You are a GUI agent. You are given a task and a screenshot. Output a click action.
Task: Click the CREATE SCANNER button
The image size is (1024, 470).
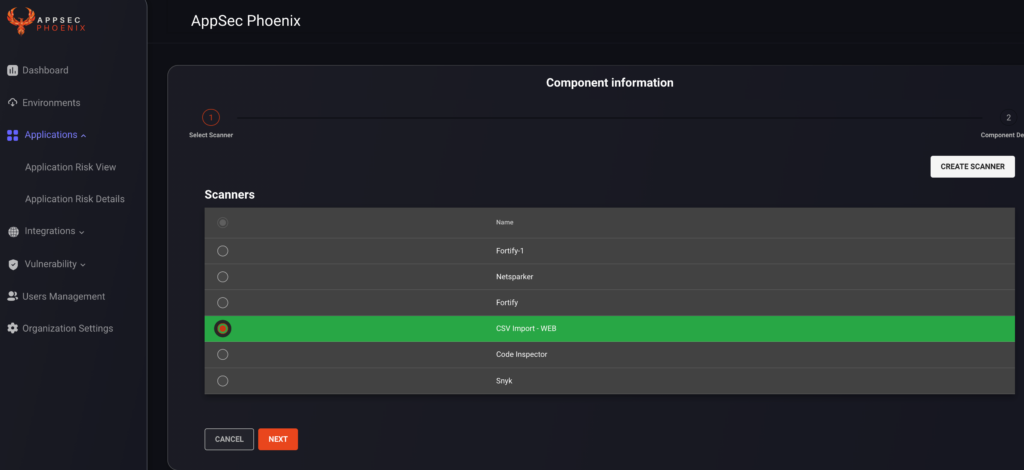coord(972,166)
